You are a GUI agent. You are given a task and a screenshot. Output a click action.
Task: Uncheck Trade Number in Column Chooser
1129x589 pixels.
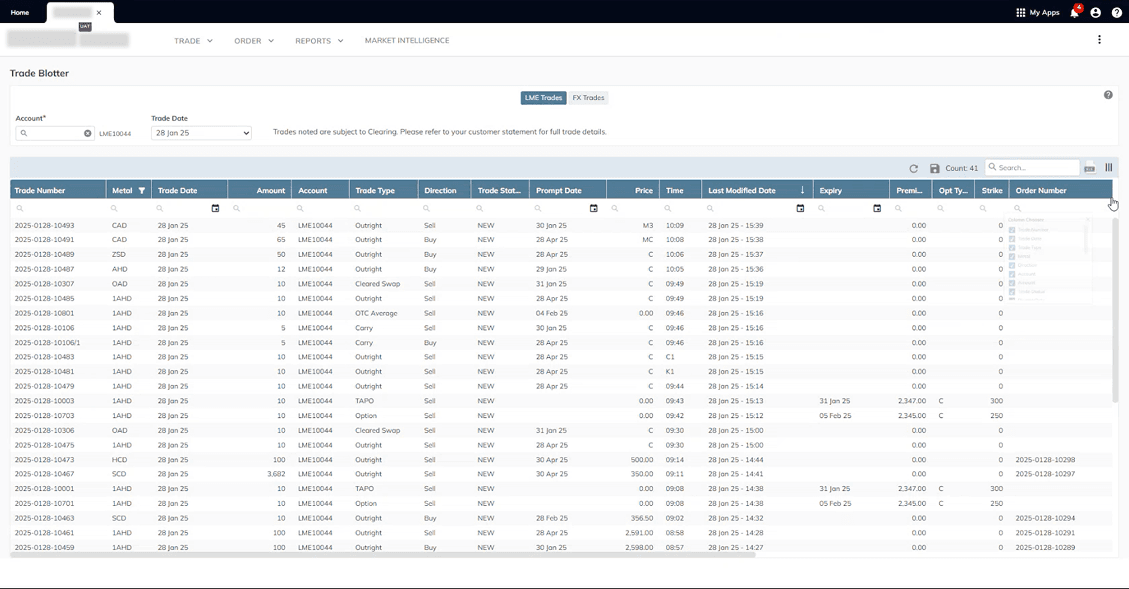(x=1012, y=230)
